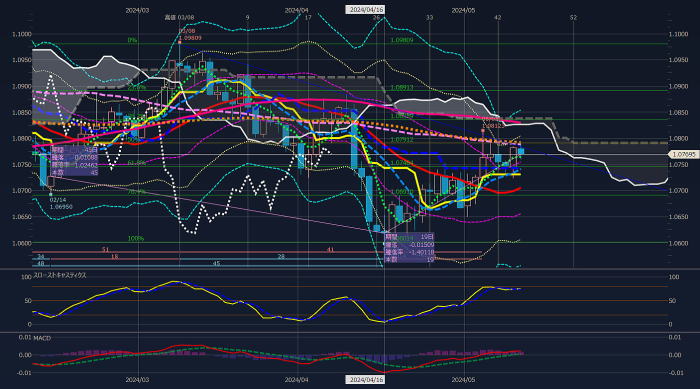Click the 2024/04/16 crosshair date tag at chart top

coord(365,9)
